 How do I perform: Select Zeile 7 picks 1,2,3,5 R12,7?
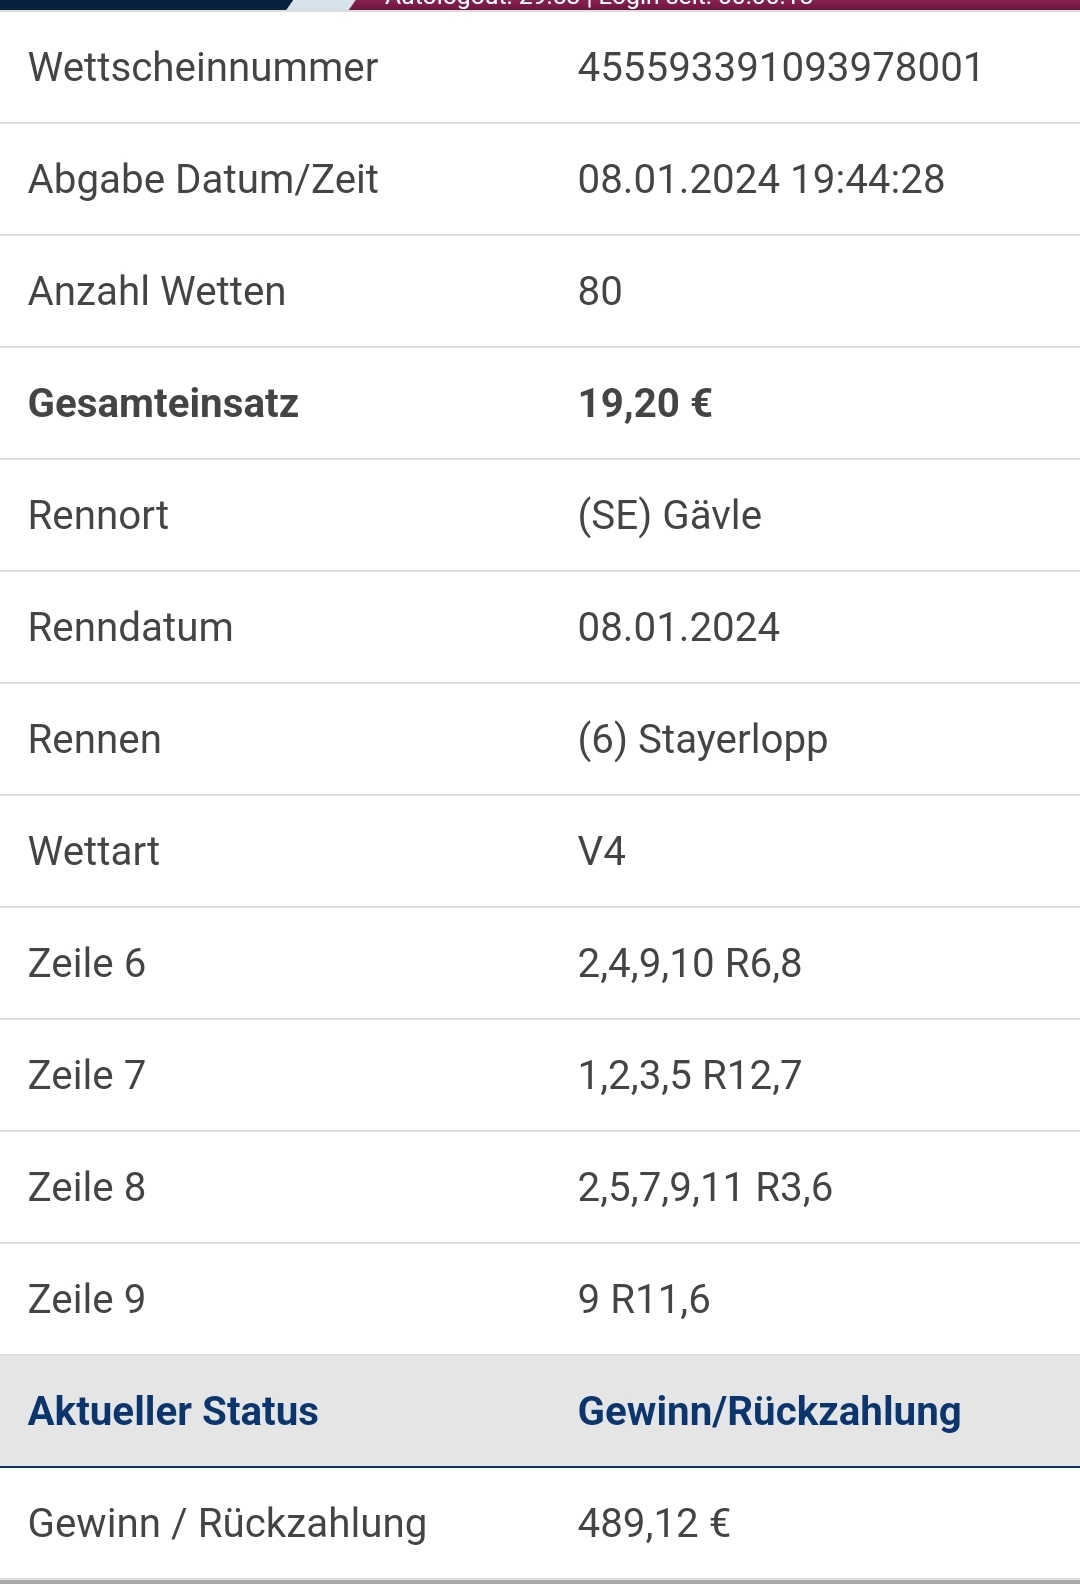click(x=690, y=1076)
